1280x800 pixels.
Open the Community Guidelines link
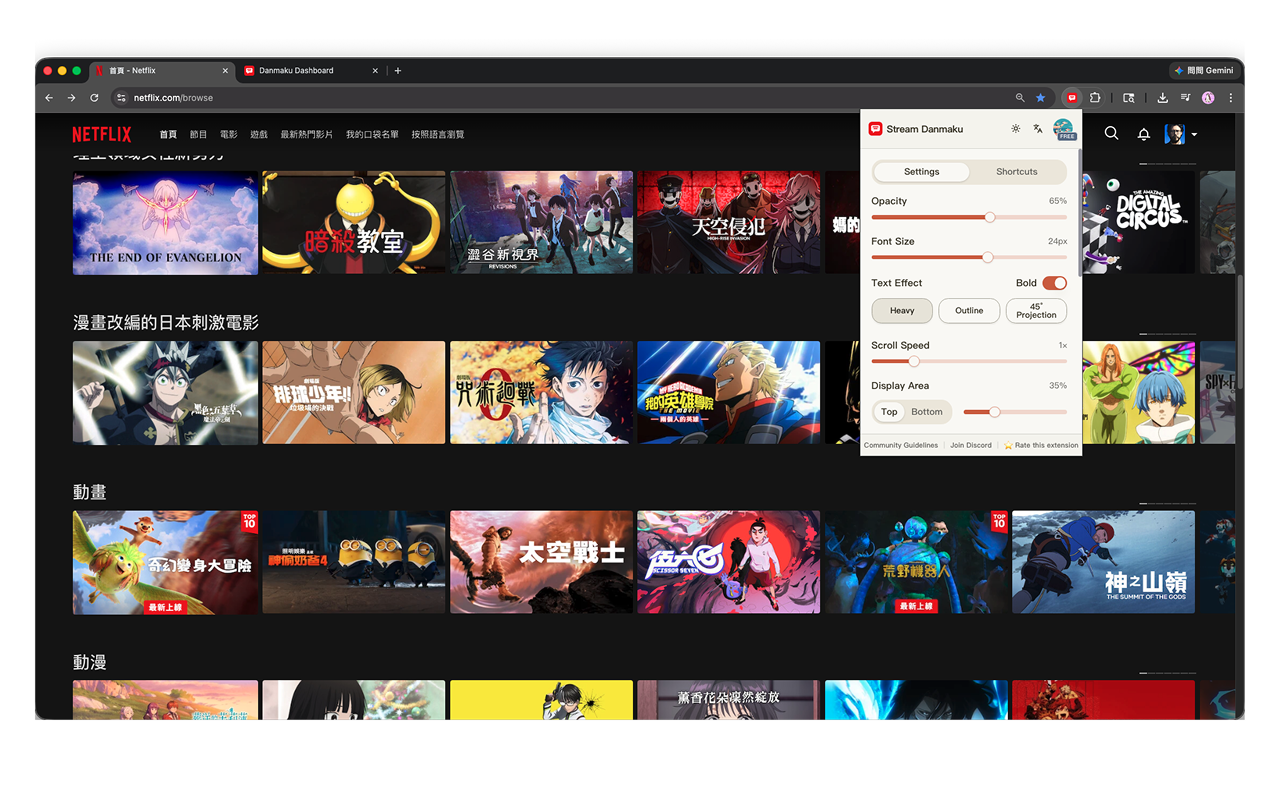pos(901,446)
